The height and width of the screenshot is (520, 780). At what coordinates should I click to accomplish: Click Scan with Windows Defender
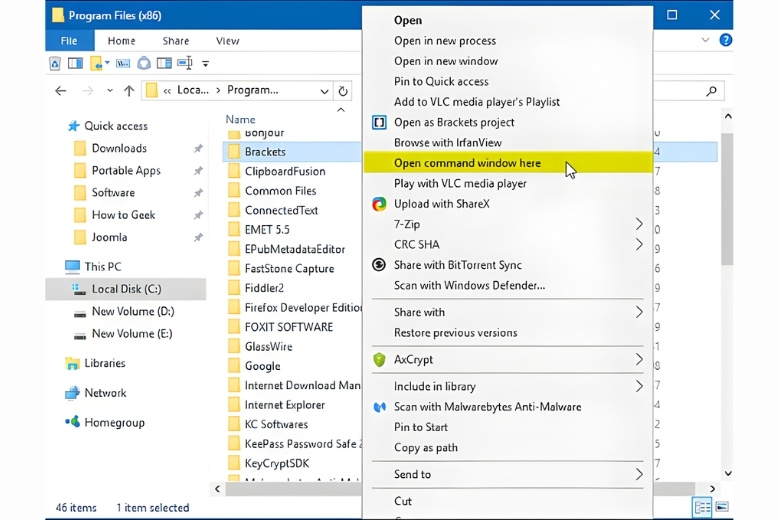507,286
